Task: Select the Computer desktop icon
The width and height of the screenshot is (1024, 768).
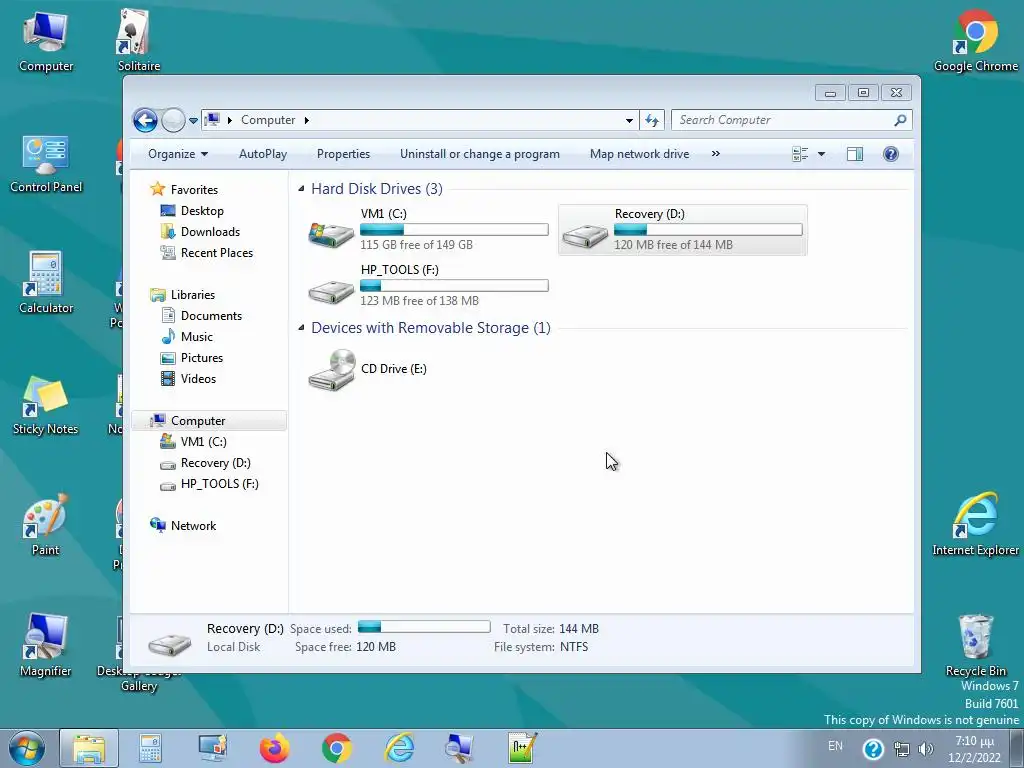Action: (x=46, y=42)
